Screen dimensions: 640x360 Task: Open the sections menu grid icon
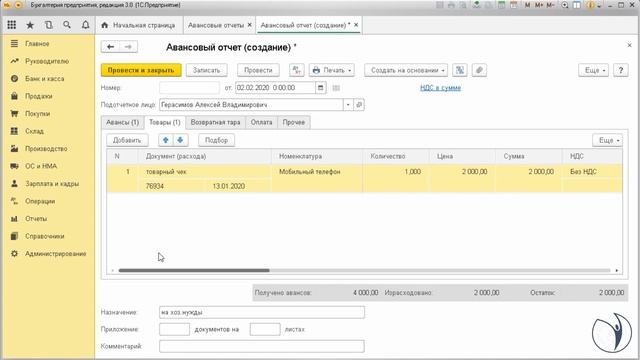(x=11, y=25)
